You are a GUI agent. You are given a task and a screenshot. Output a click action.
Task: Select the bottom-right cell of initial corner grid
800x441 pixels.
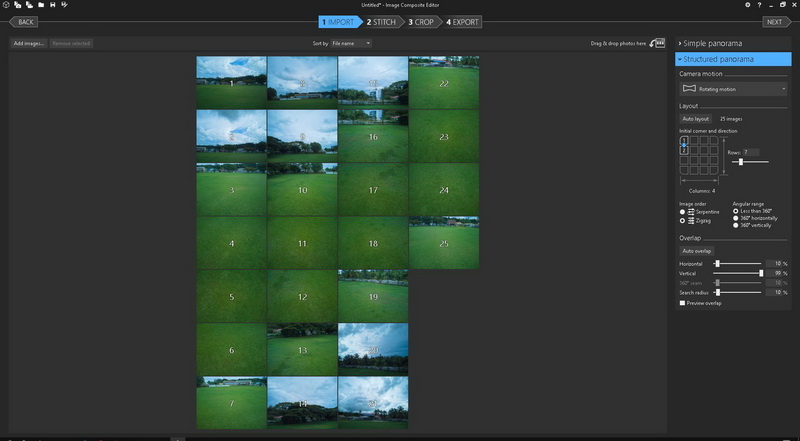[714, 170]
